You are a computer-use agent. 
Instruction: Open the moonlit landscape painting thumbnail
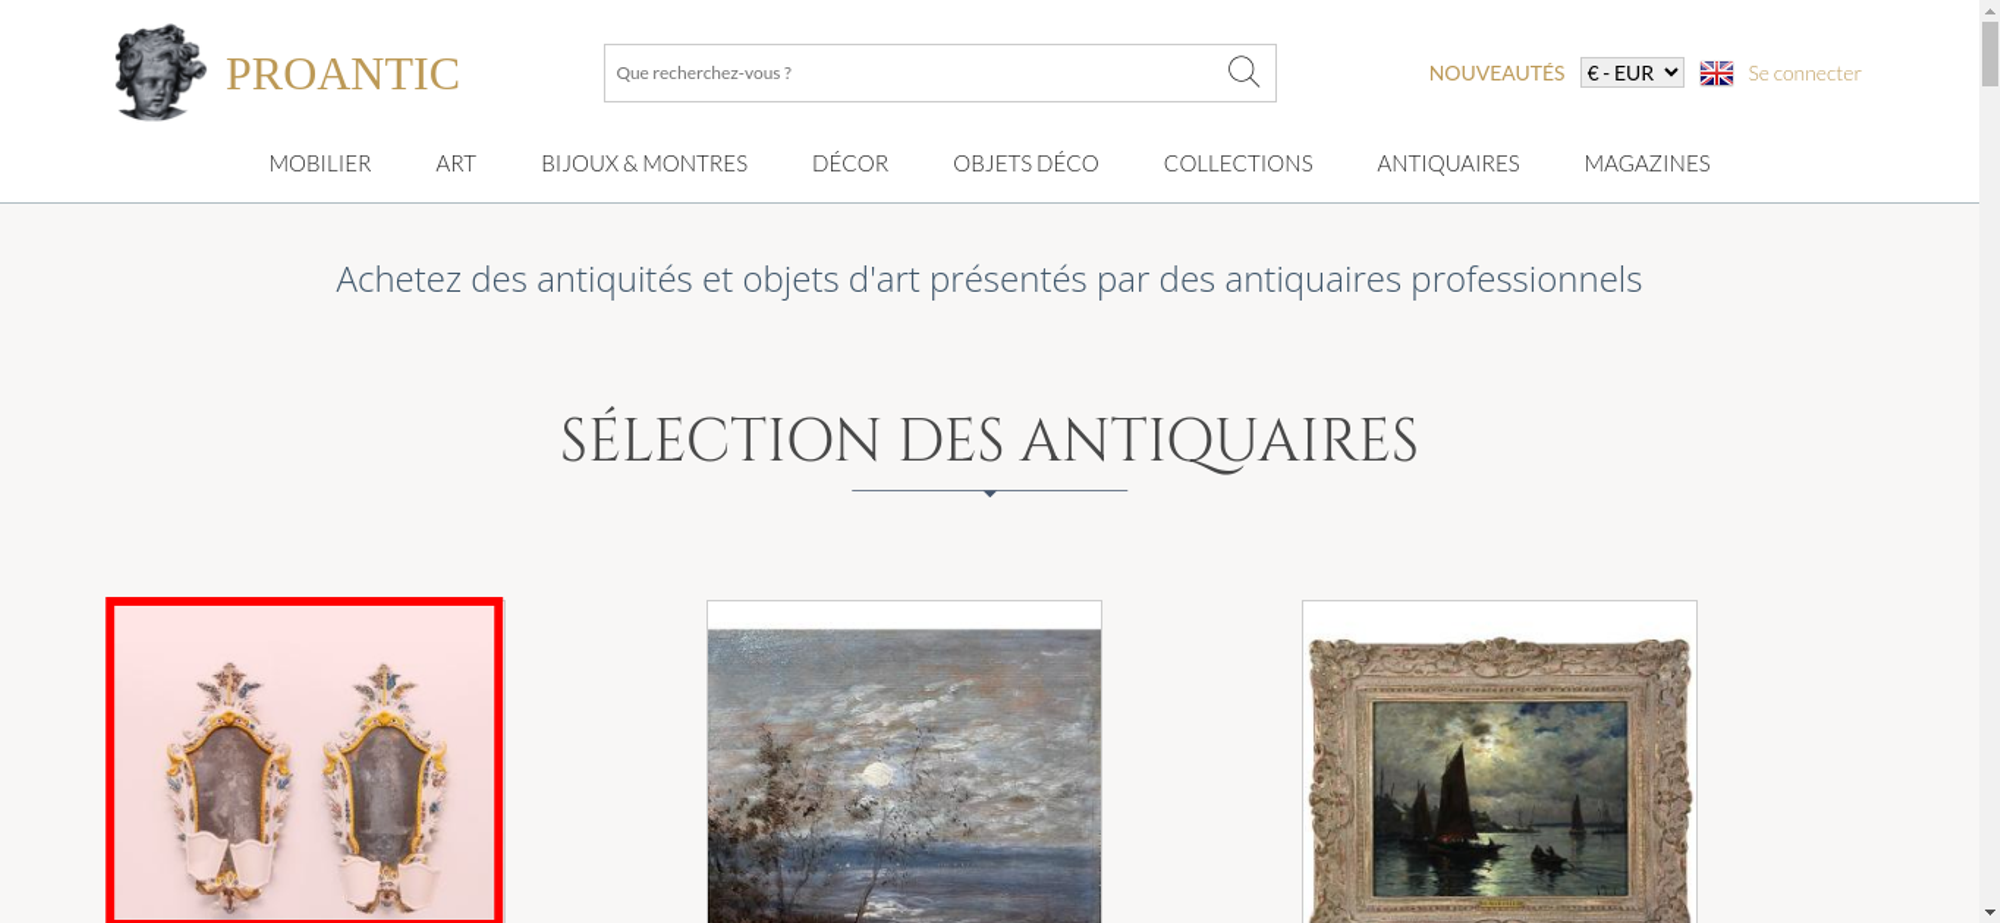904,762
